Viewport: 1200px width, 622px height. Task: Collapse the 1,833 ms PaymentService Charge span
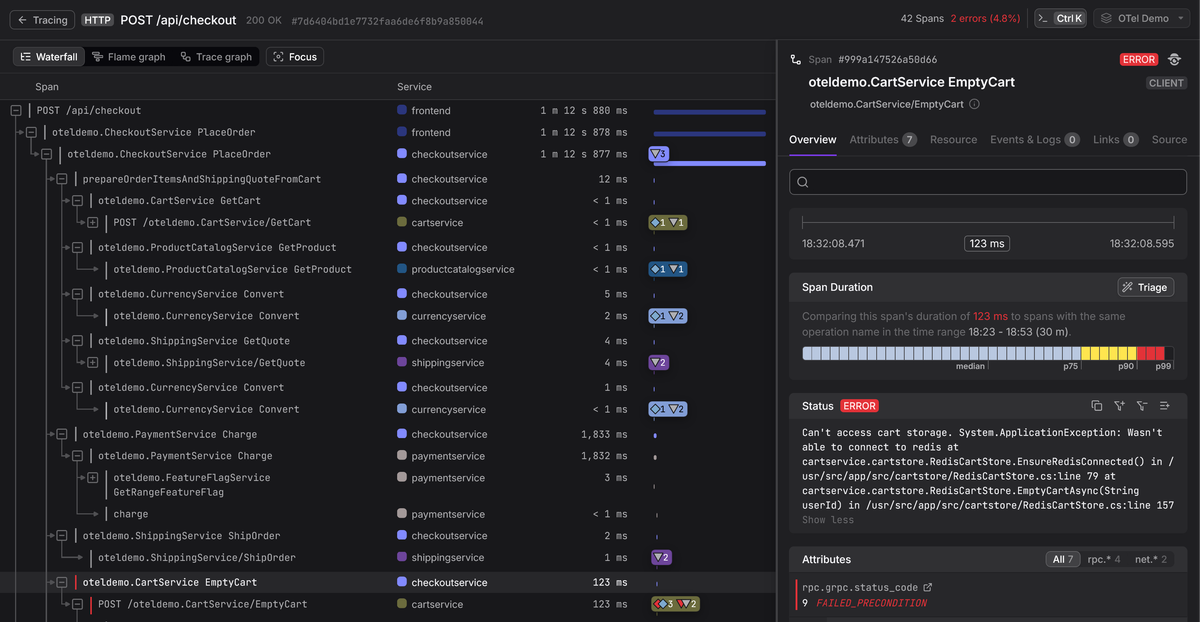click(x=62, y=435)
